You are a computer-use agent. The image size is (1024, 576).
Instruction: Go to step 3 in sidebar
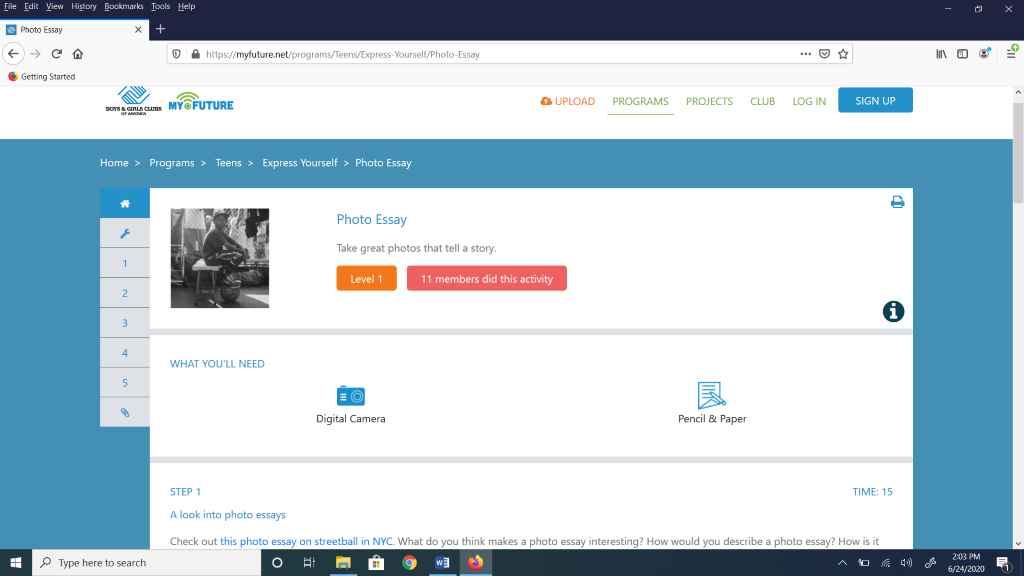125,323
